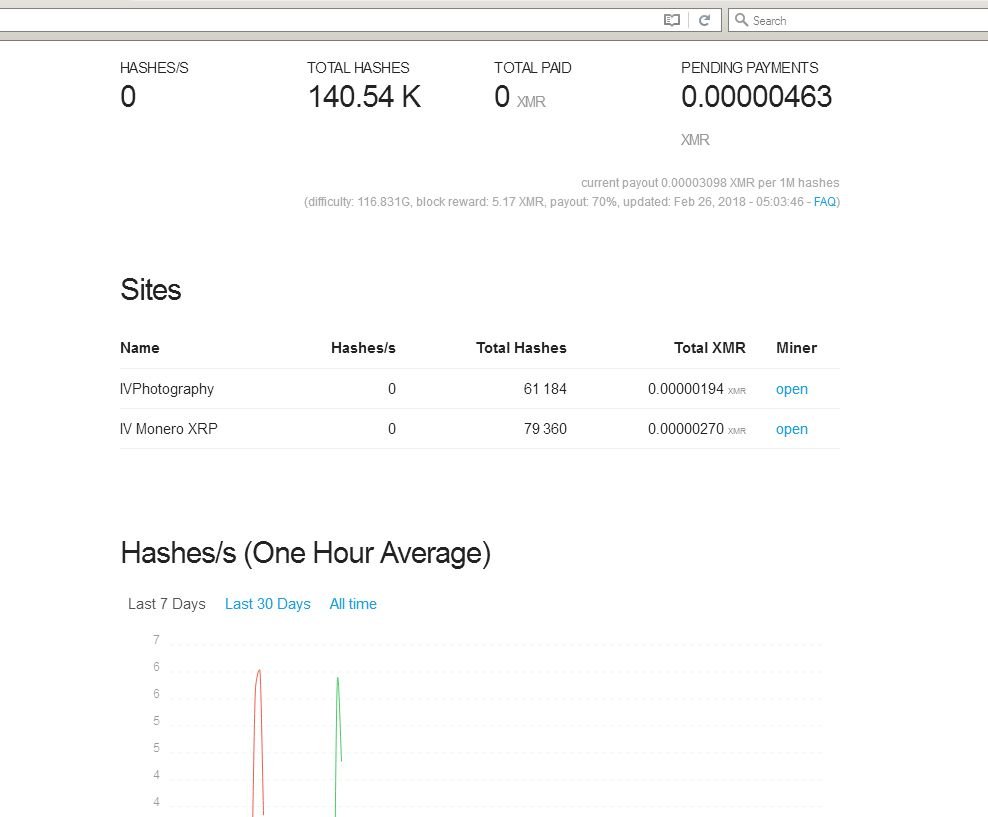Click the Name column header
The width and height of the screenshot is (988, 817).
tap(139, 348)
